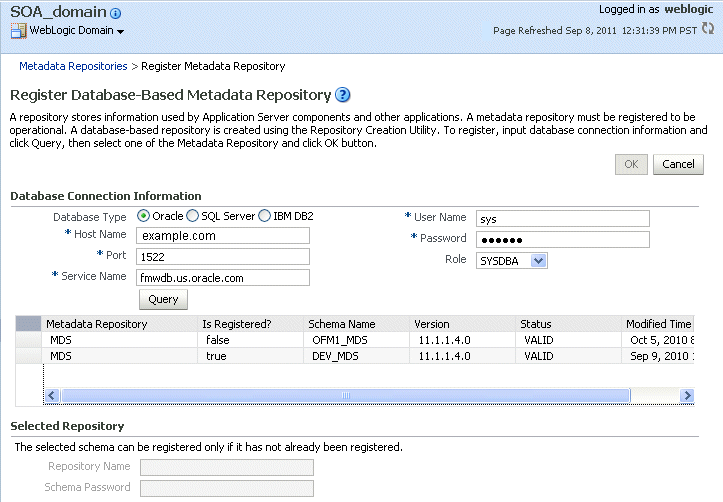This screenshot has width=723, height=502.
Task: Click the Cancel button
Action: point(678,164)
